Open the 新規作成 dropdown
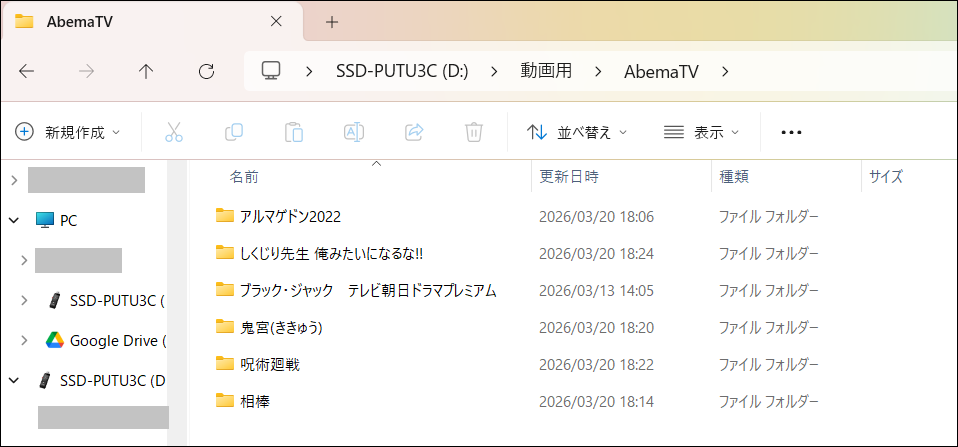958x447 pixels. tap(67, 132)
